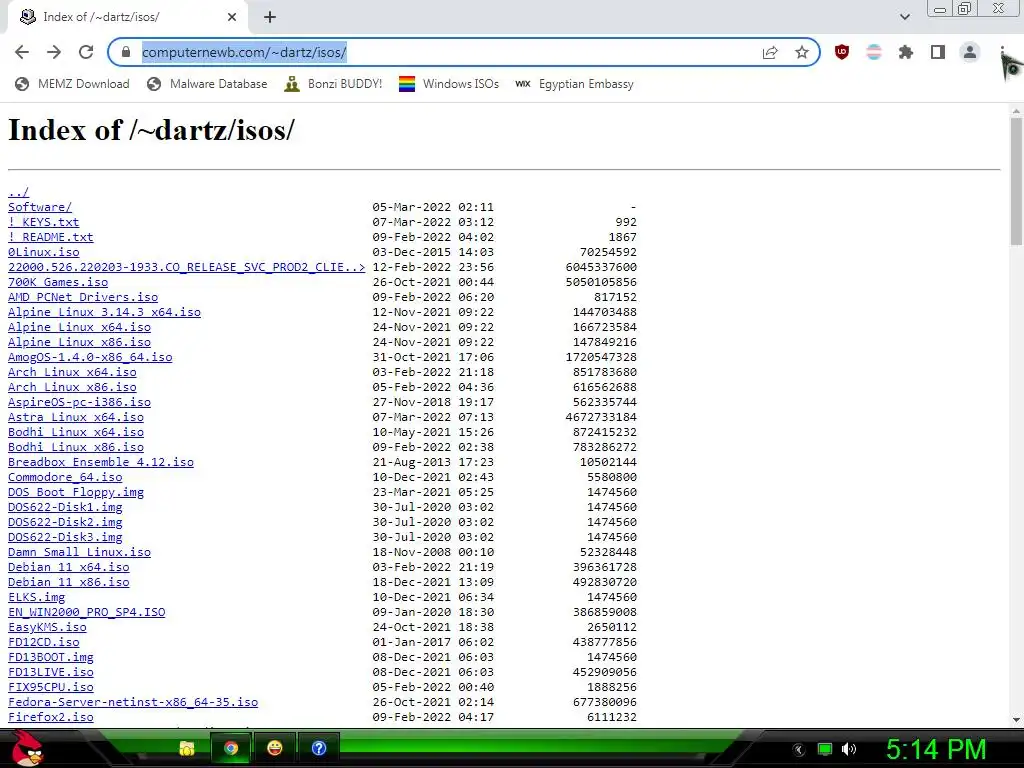Share this page via share icon
The height and width of the screenshot is (768, 1024).
[770, 52]
